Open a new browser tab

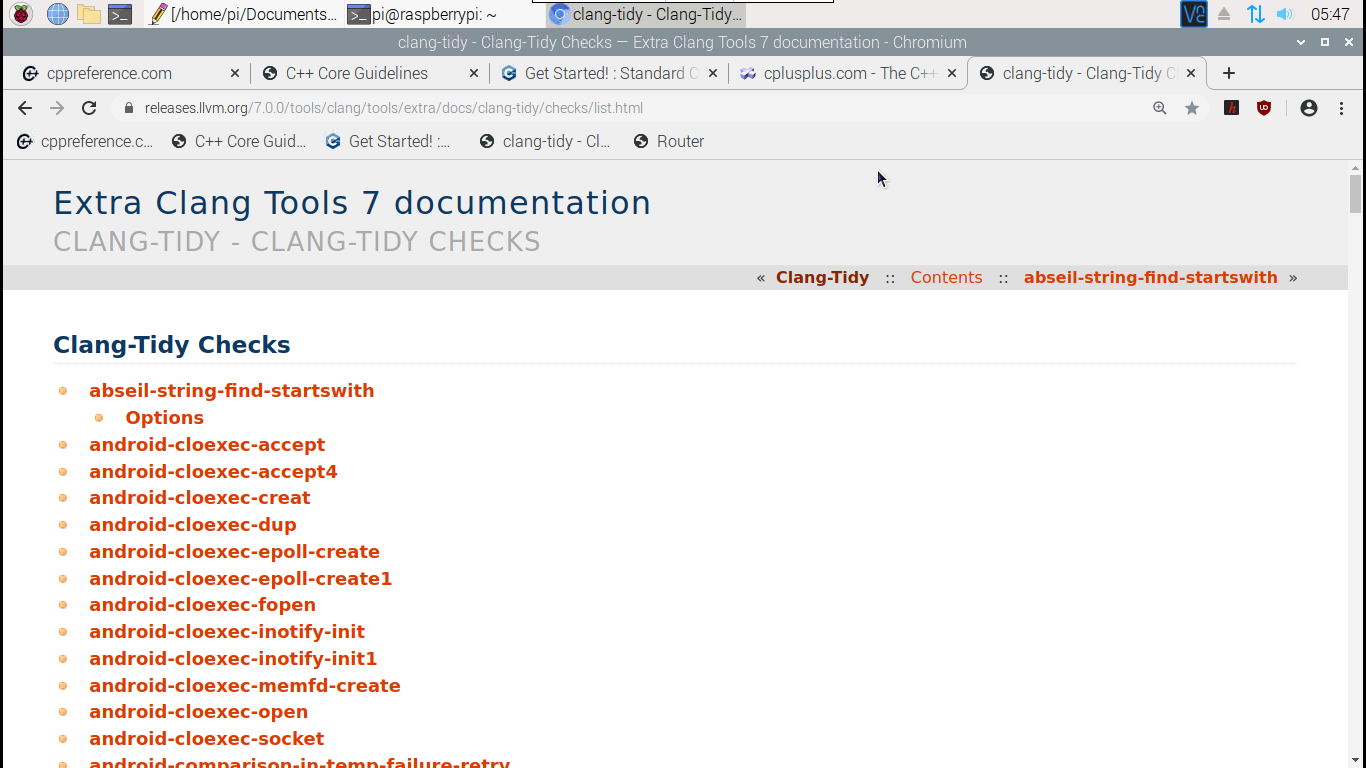(1229, 73)
